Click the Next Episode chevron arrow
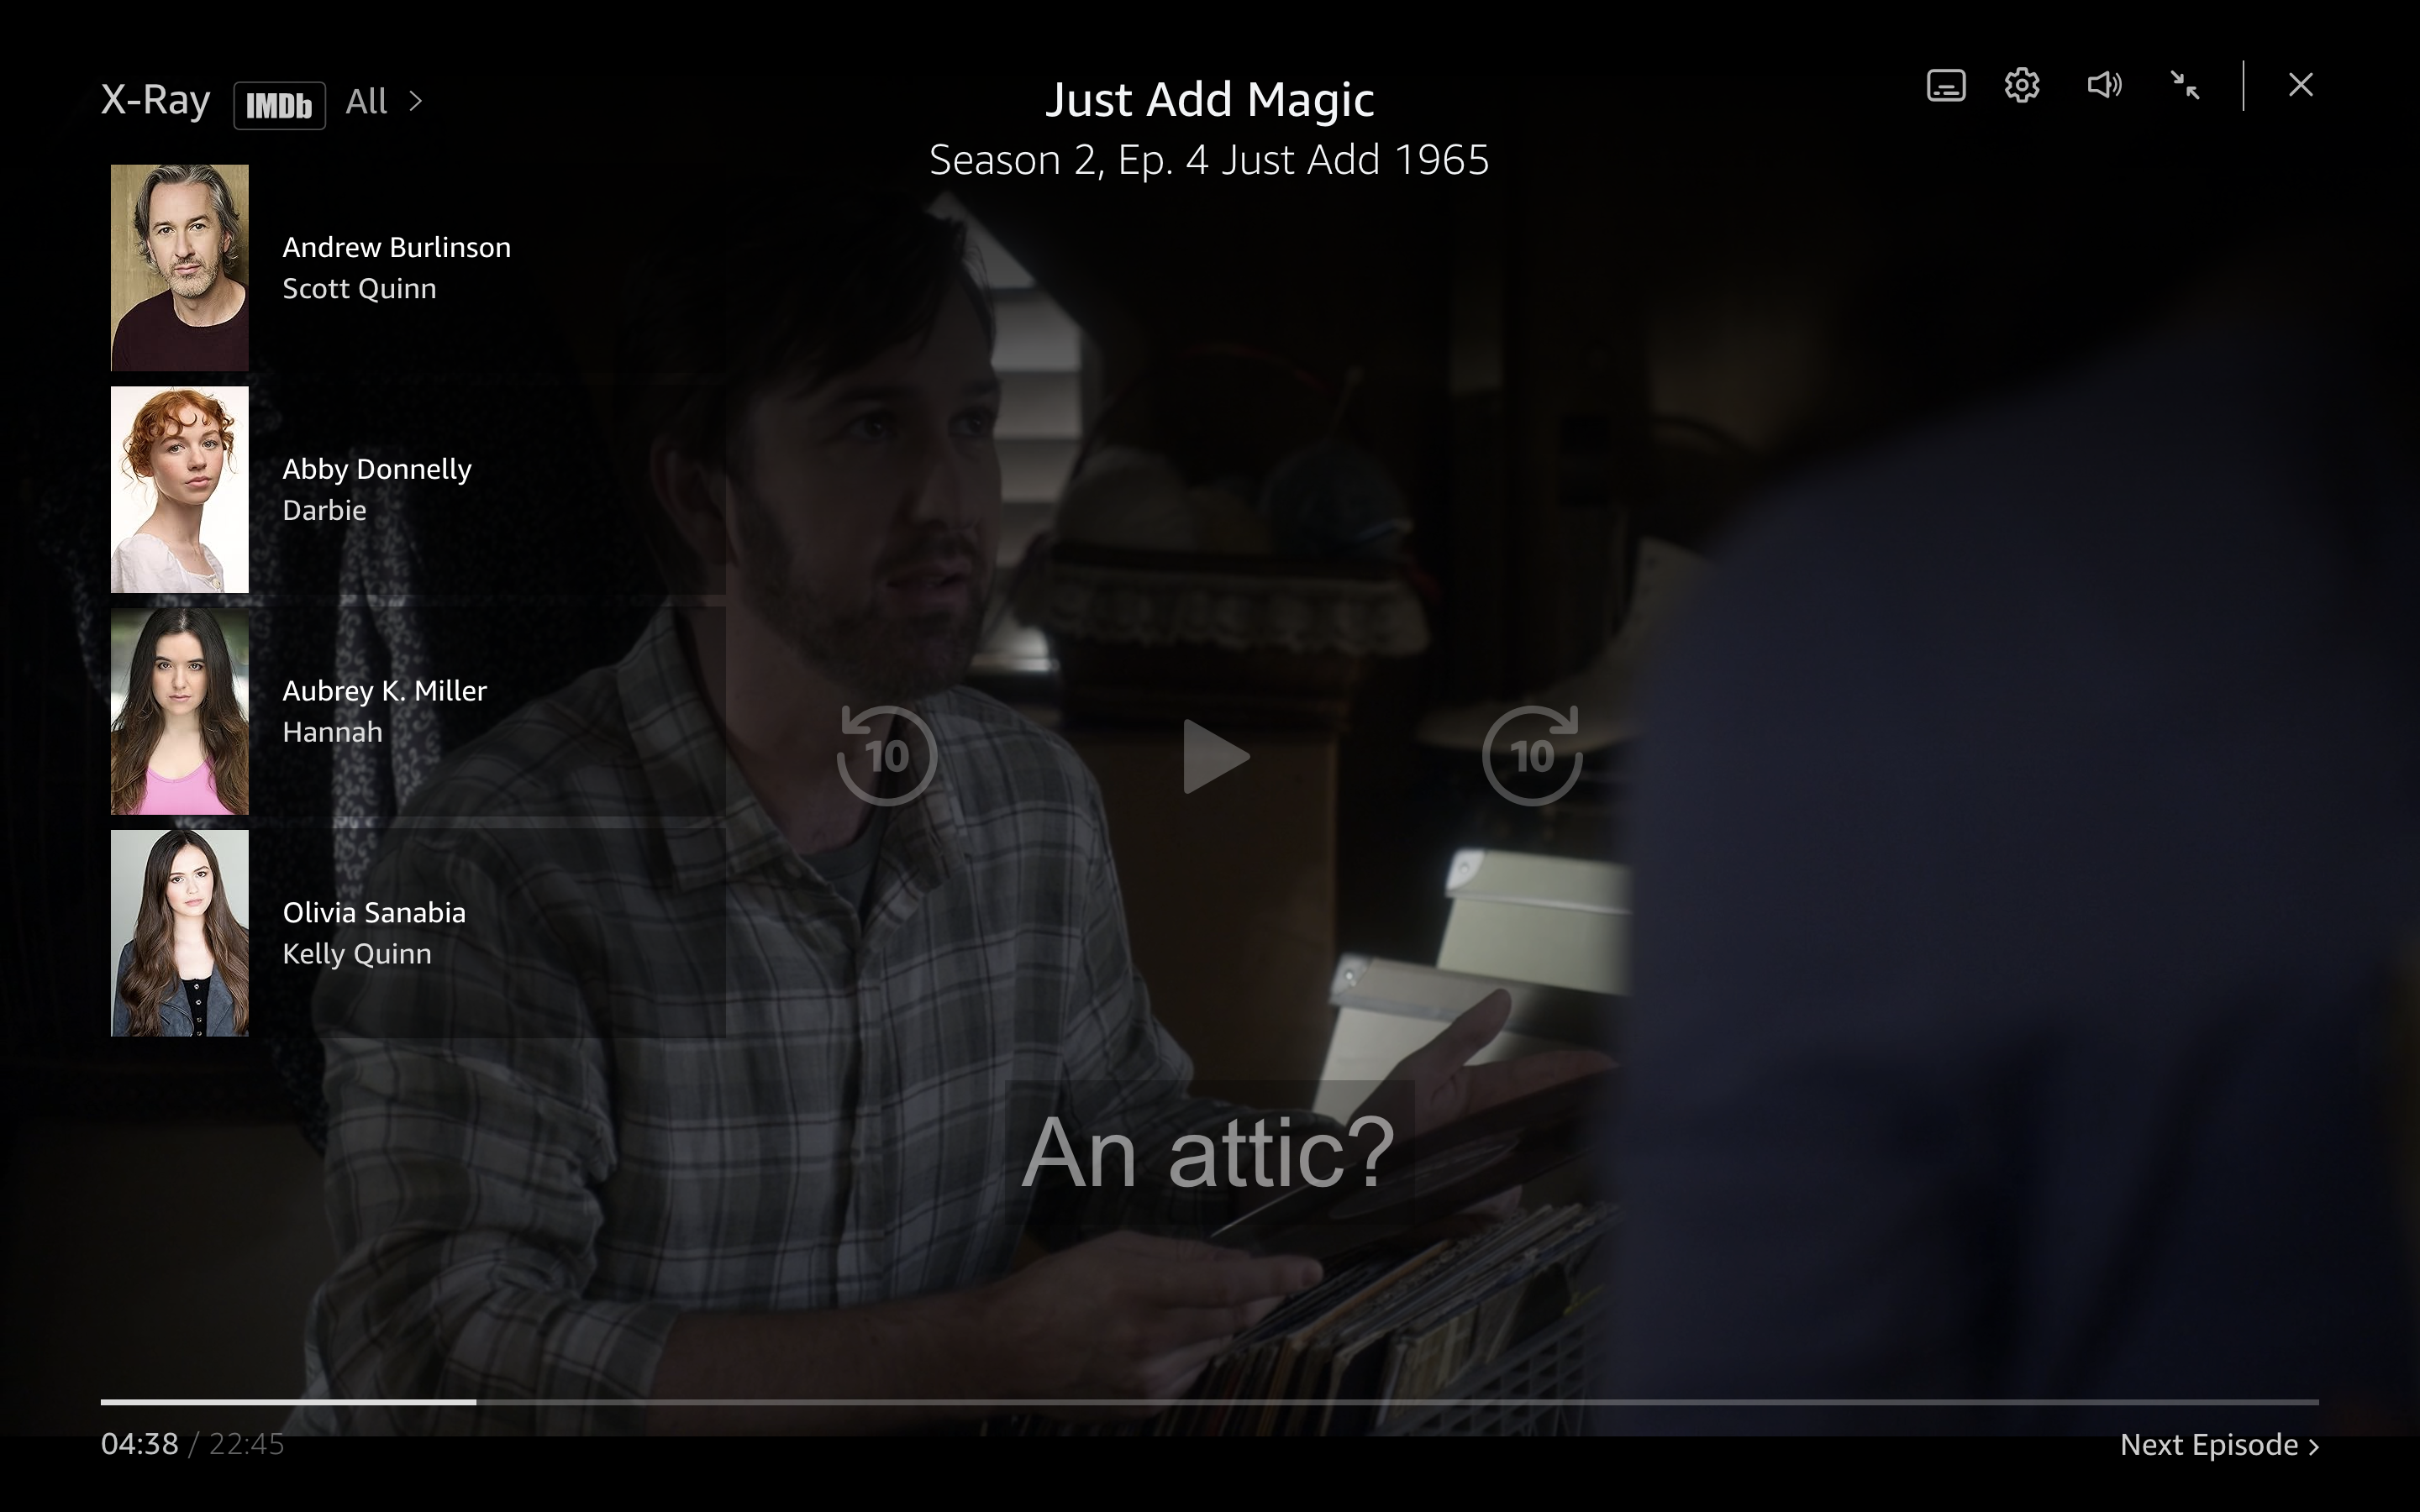Viewport: 2420px width, 1512px height. coord(2313,1446)
